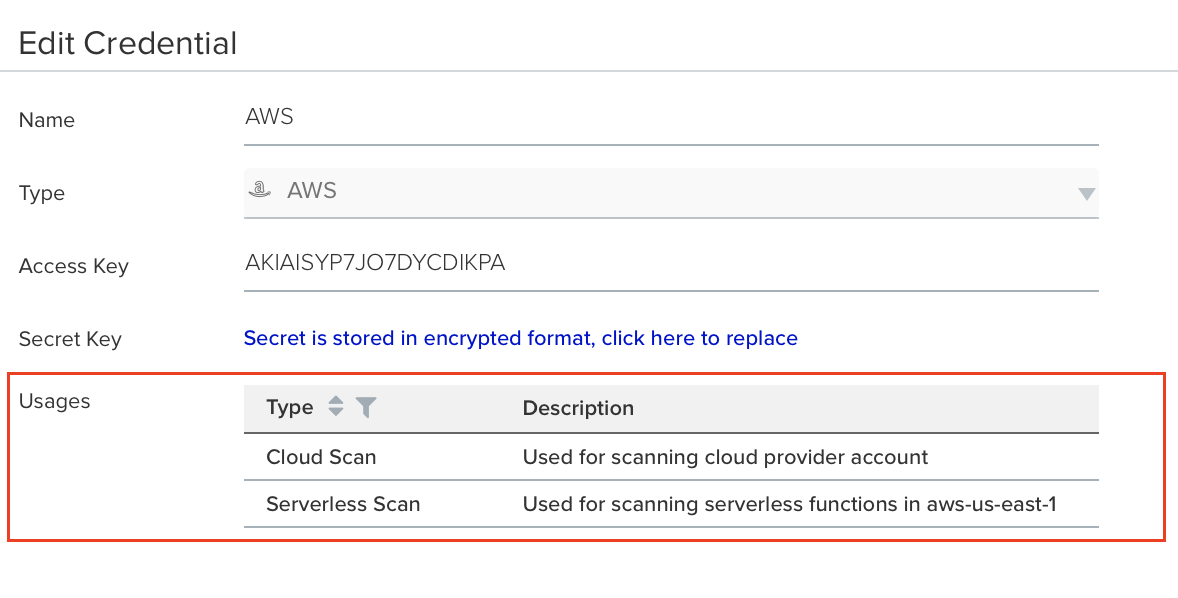Click the AWS logo icon in Type field
The width and height of the screenshot is (1178, 598).
click(x=260, y=190)
